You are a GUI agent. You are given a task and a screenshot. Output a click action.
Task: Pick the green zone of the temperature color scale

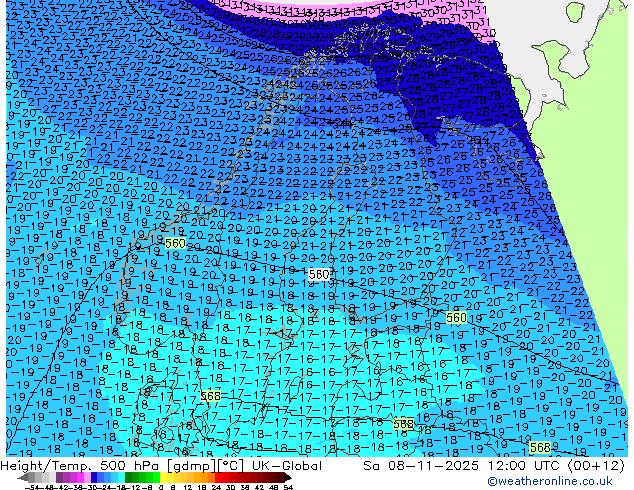[142, 477]
